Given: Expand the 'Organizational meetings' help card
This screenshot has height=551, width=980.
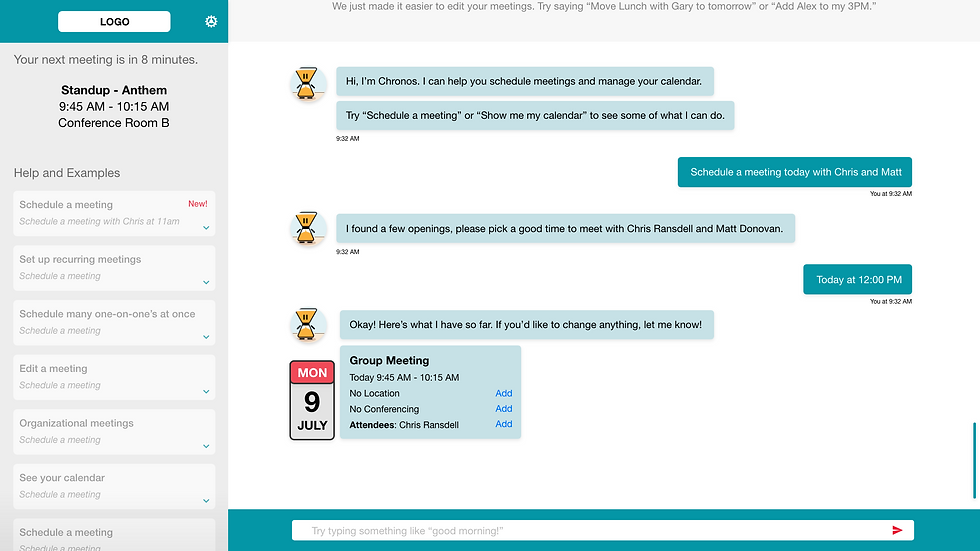Looking at the screenshot, I should coord(206,446).
